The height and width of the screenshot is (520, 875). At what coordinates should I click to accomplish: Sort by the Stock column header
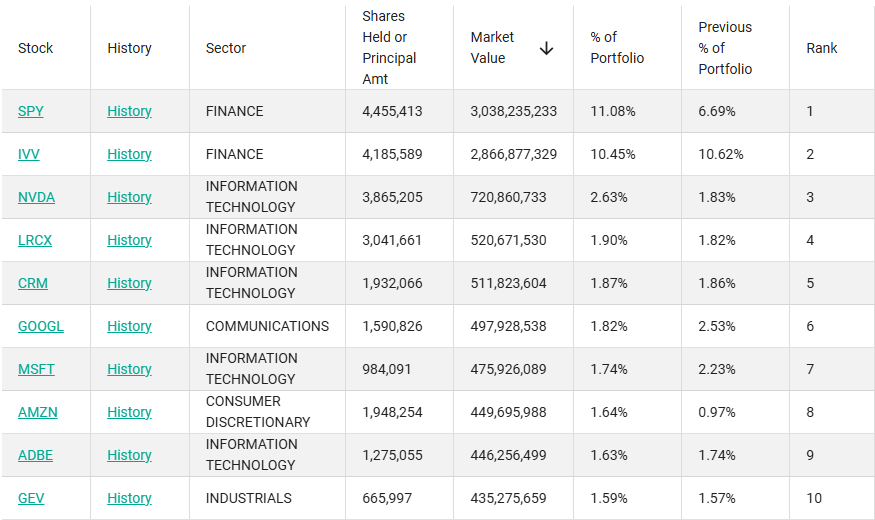(x=36, y=48)
